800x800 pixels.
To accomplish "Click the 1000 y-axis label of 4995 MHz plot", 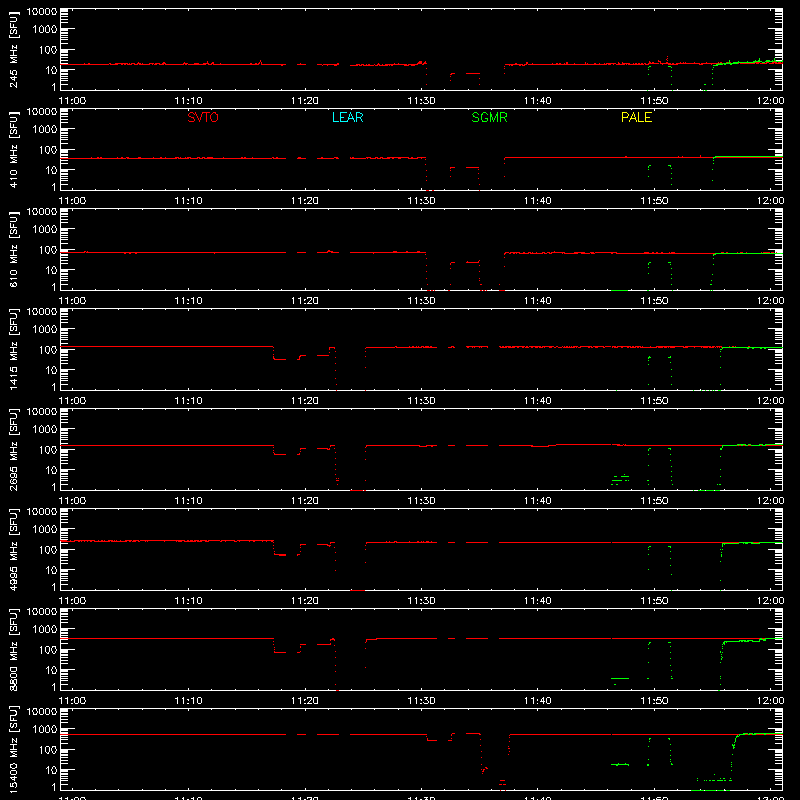I will [x=45, y=530].
